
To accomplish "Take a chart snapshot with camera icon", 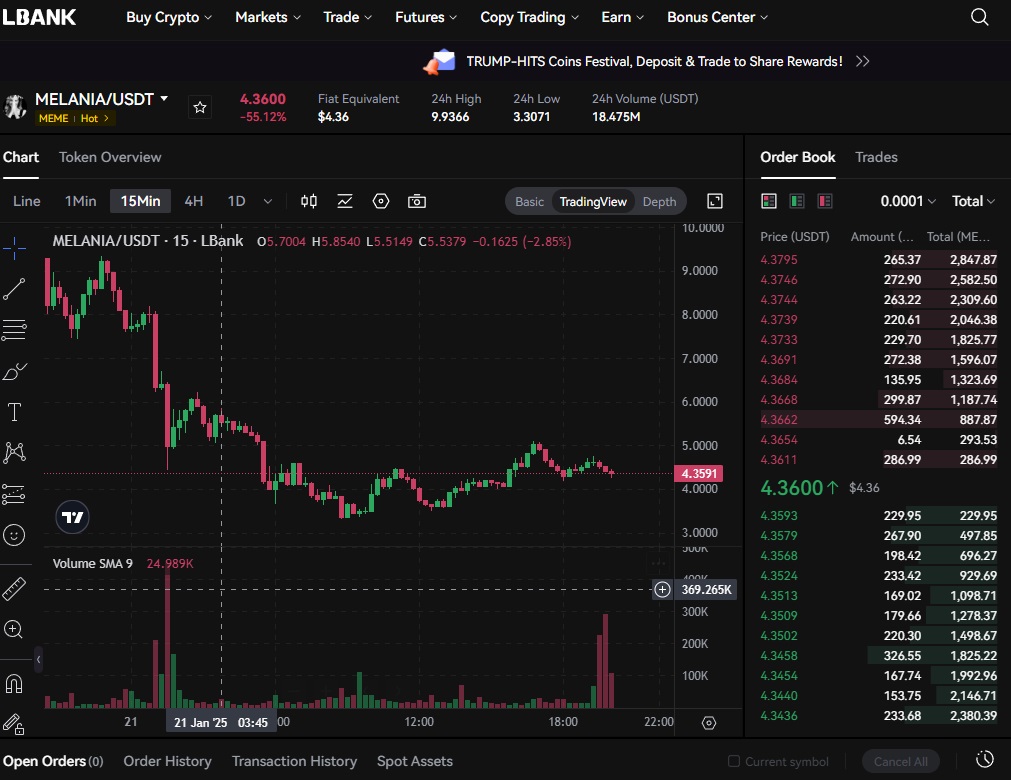I will point(417,202).
